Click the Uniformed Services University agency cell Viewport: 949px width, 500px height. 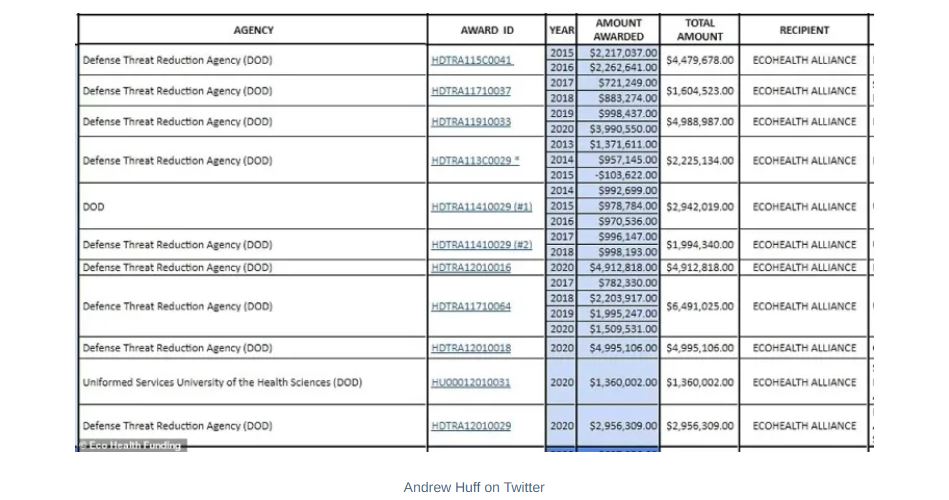pyautogui.click(x=222, y=383)
